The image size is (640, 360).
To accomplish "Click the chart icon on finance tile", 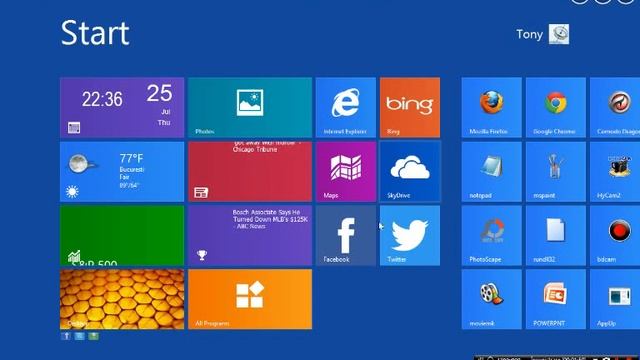I will coord(74,256).
